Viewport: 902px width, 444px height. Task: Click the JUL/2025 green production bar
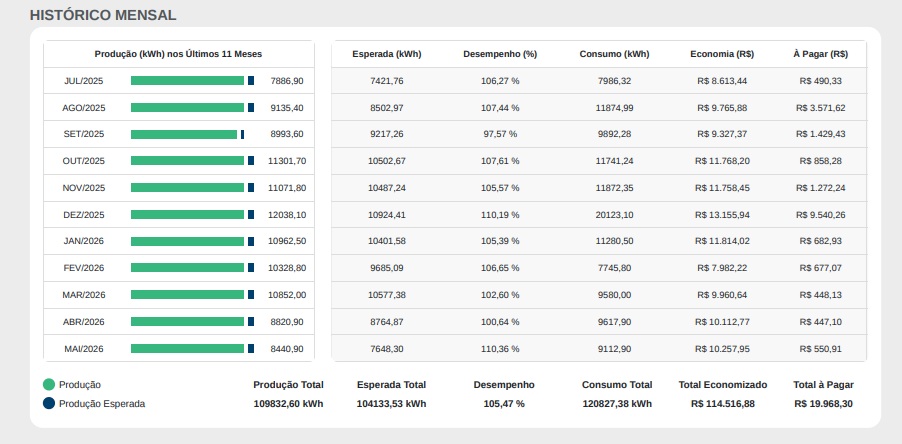click(x=188, y=81)
